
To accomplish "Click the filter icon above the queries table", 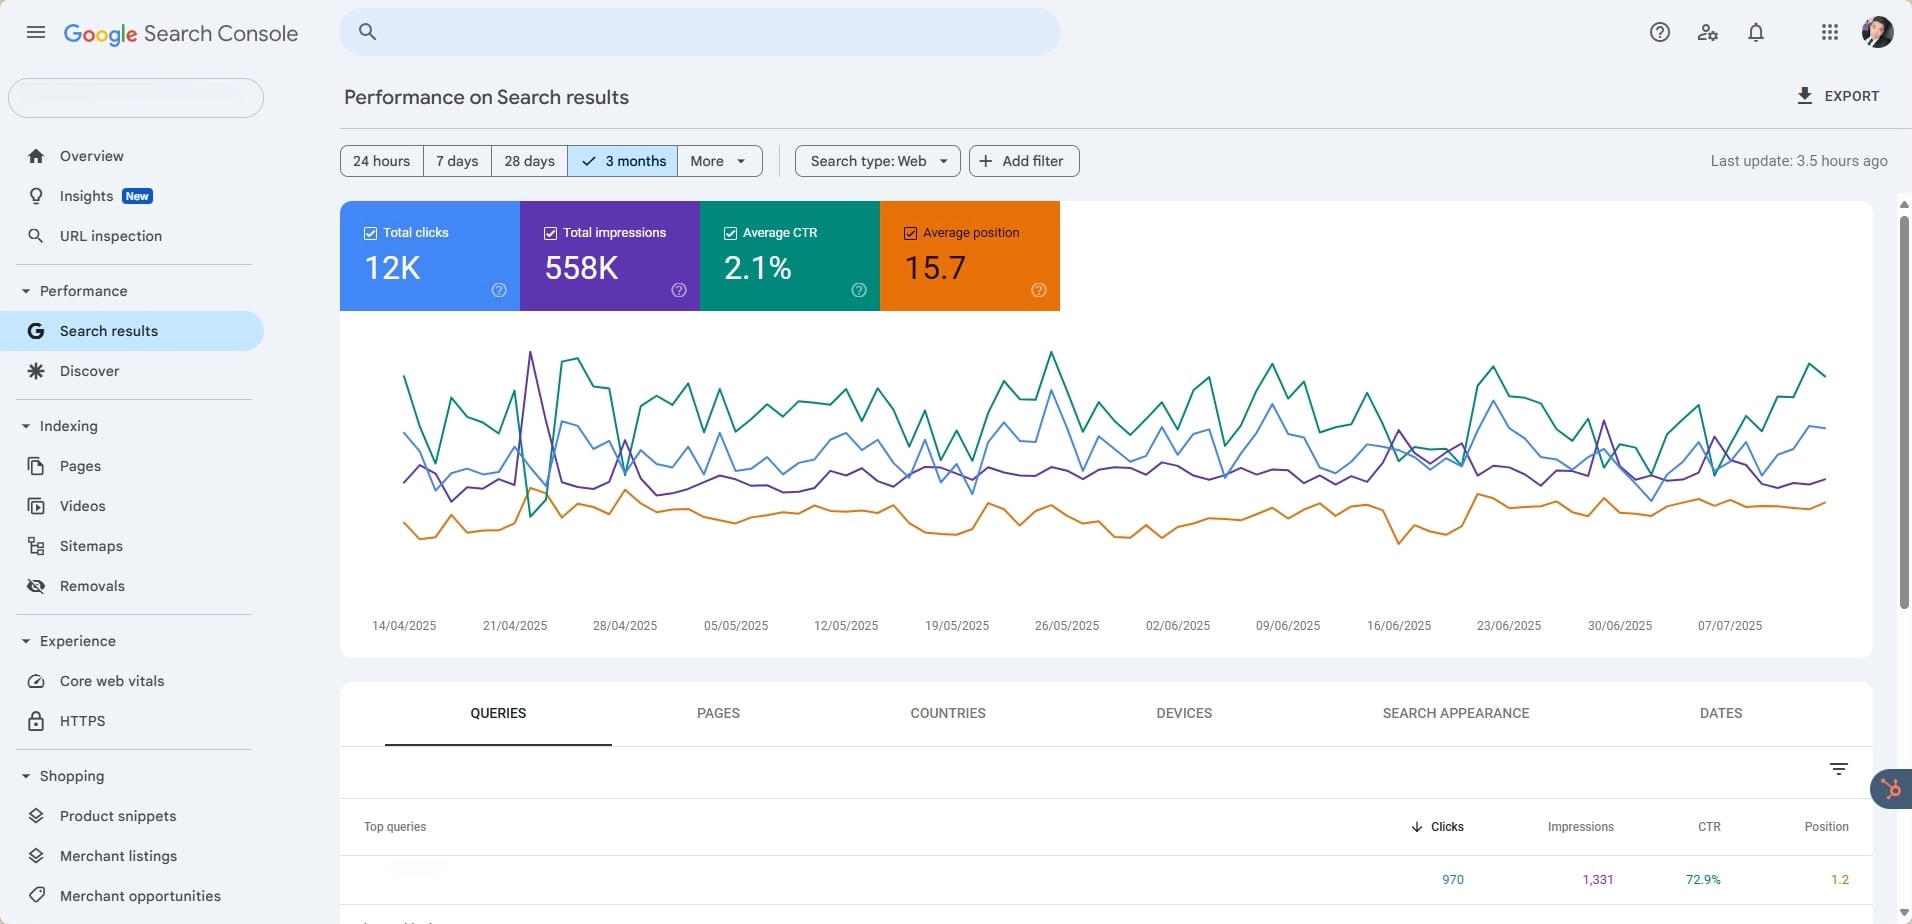I will coord(1838,769).
